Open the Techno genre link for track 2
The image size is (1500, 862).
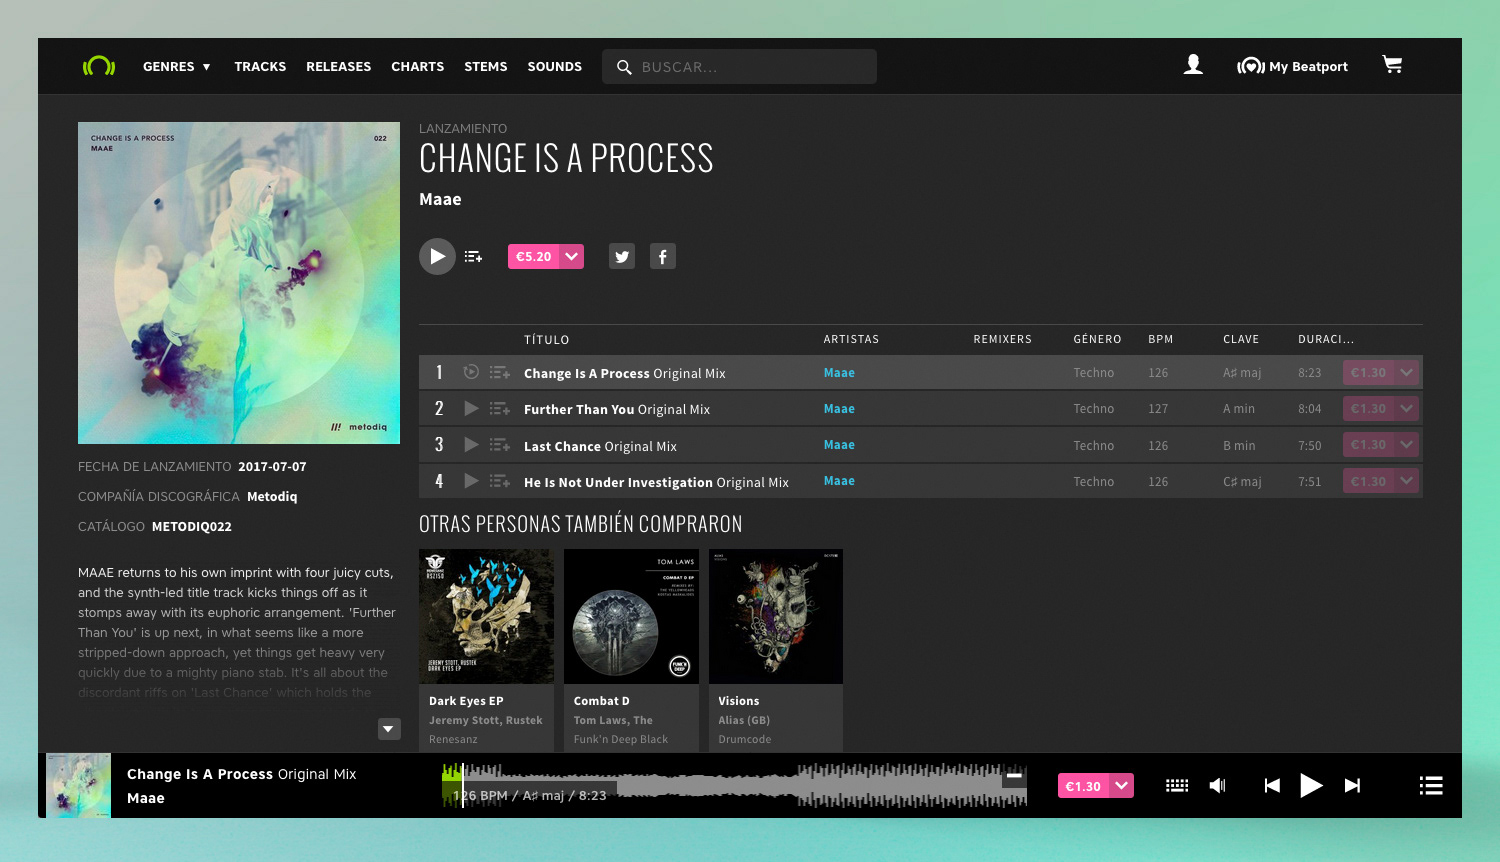1094,409
